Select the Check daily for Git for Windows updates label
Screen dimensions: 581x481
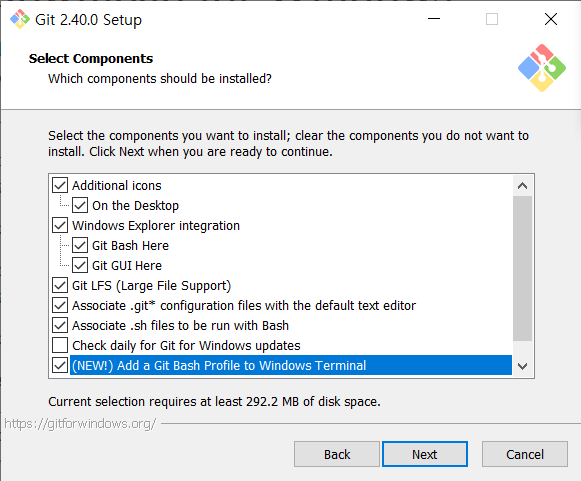click(186, 345)
